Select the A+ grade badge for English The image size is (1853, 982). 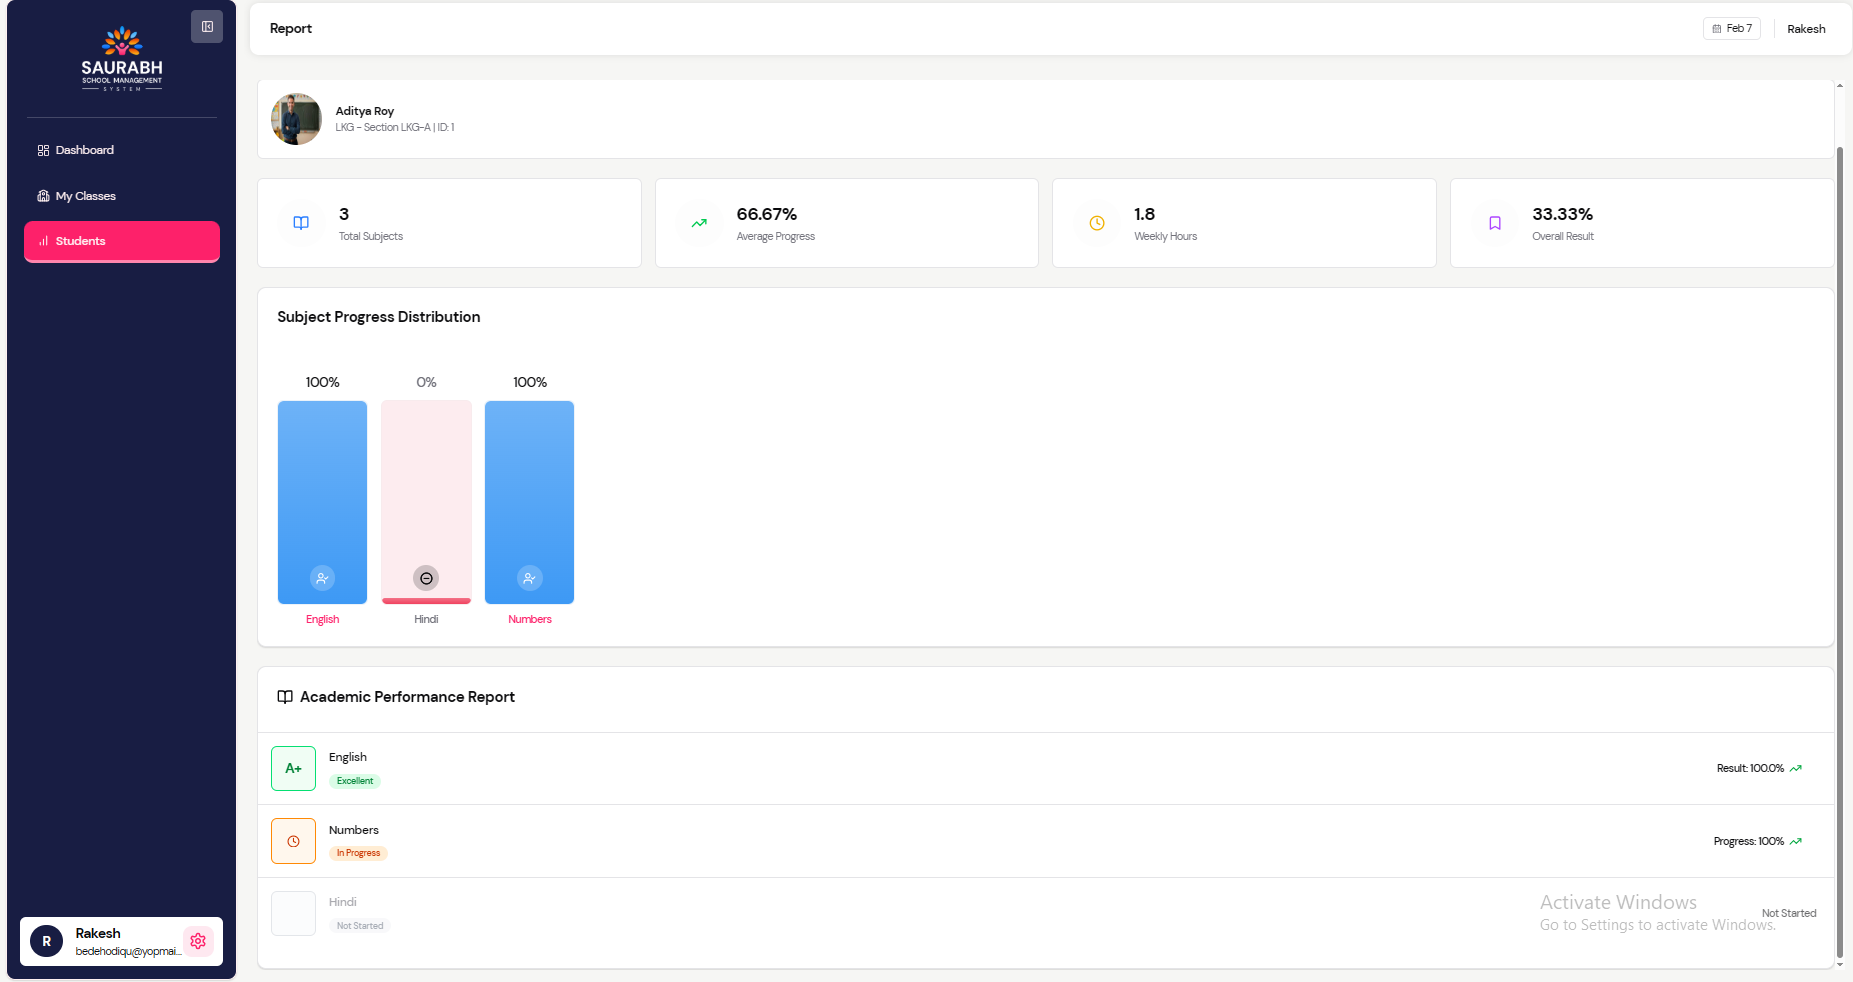(x=293, y=768)
